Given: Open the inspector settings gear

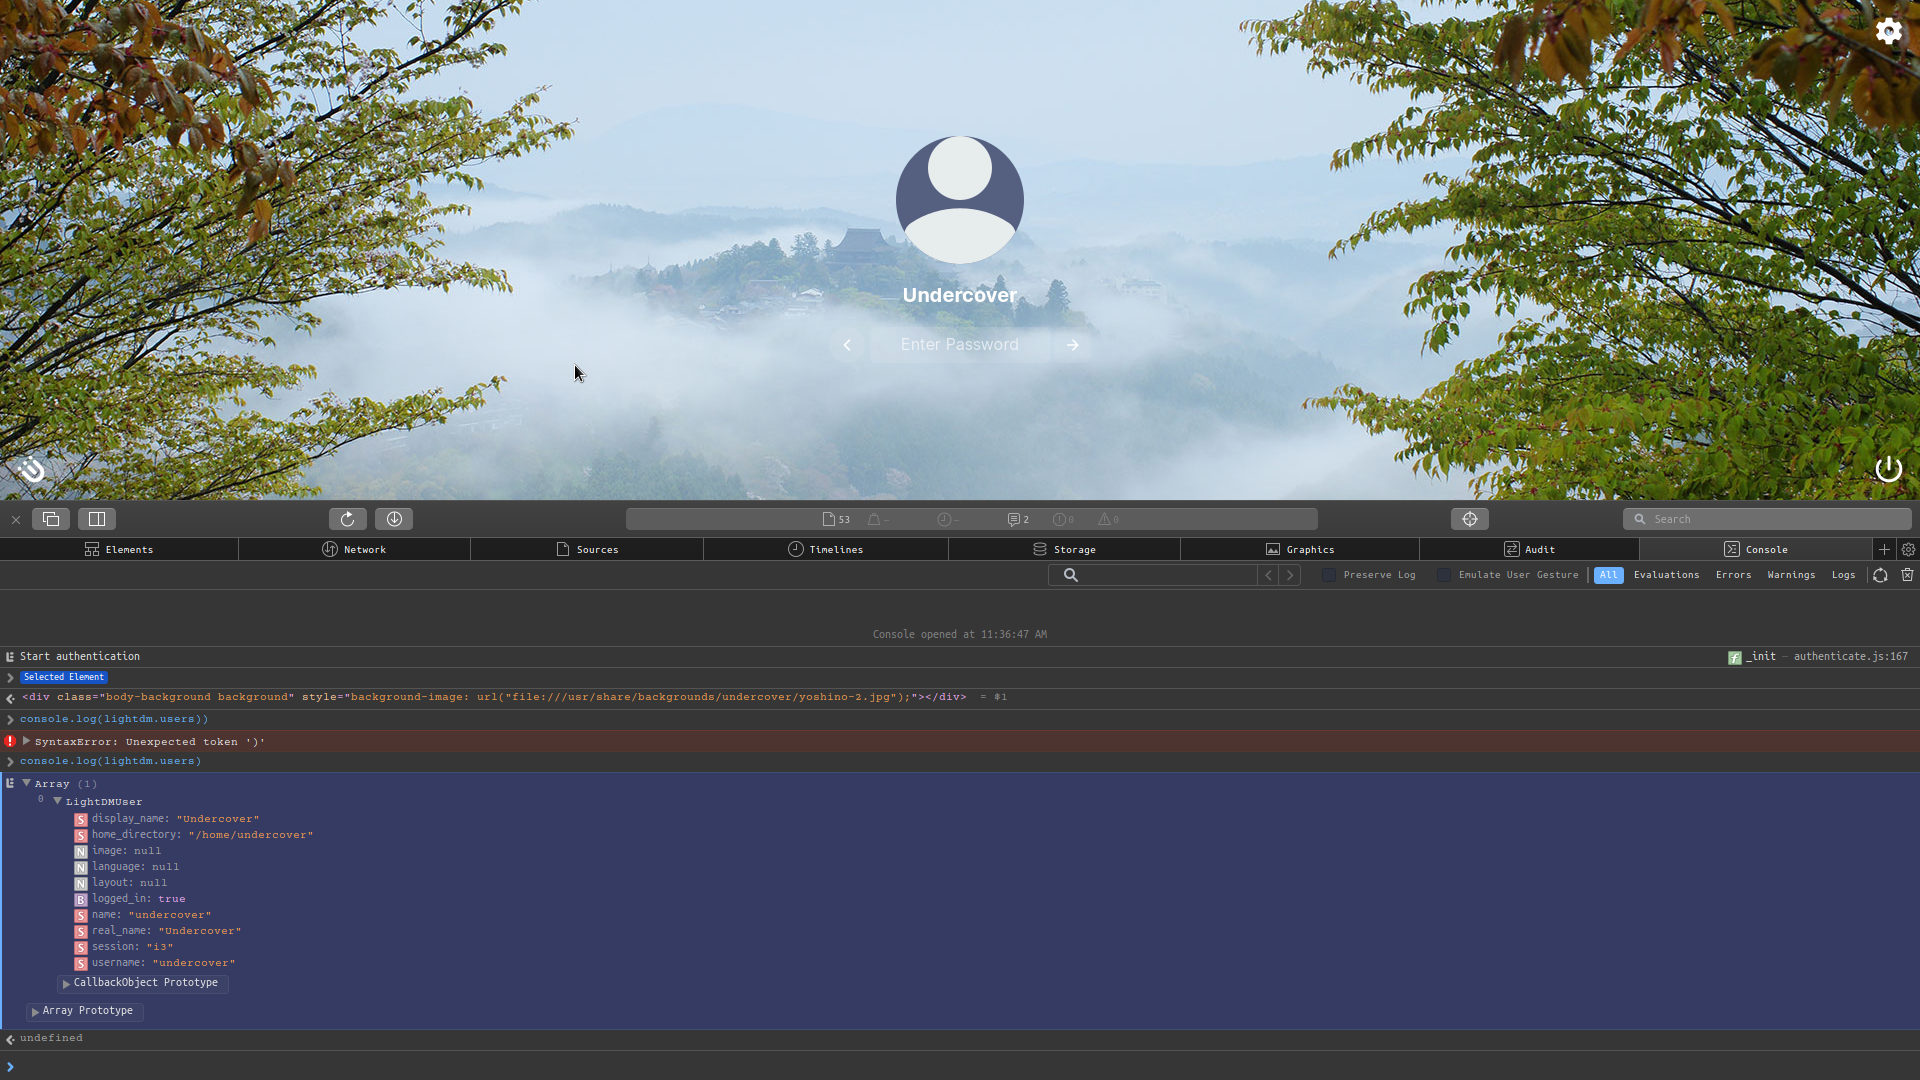Looking at the screenshot, I should coord(1908,549).
